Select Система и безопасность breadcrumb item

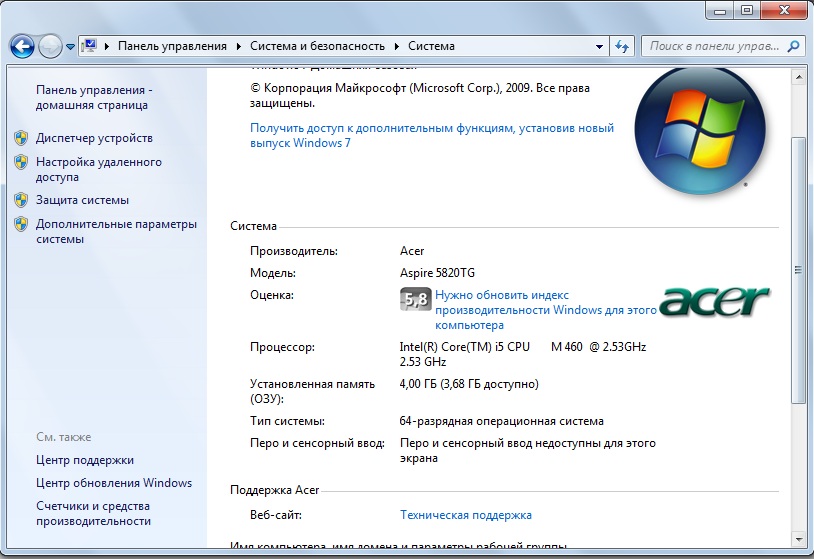(x=317, y=46)
